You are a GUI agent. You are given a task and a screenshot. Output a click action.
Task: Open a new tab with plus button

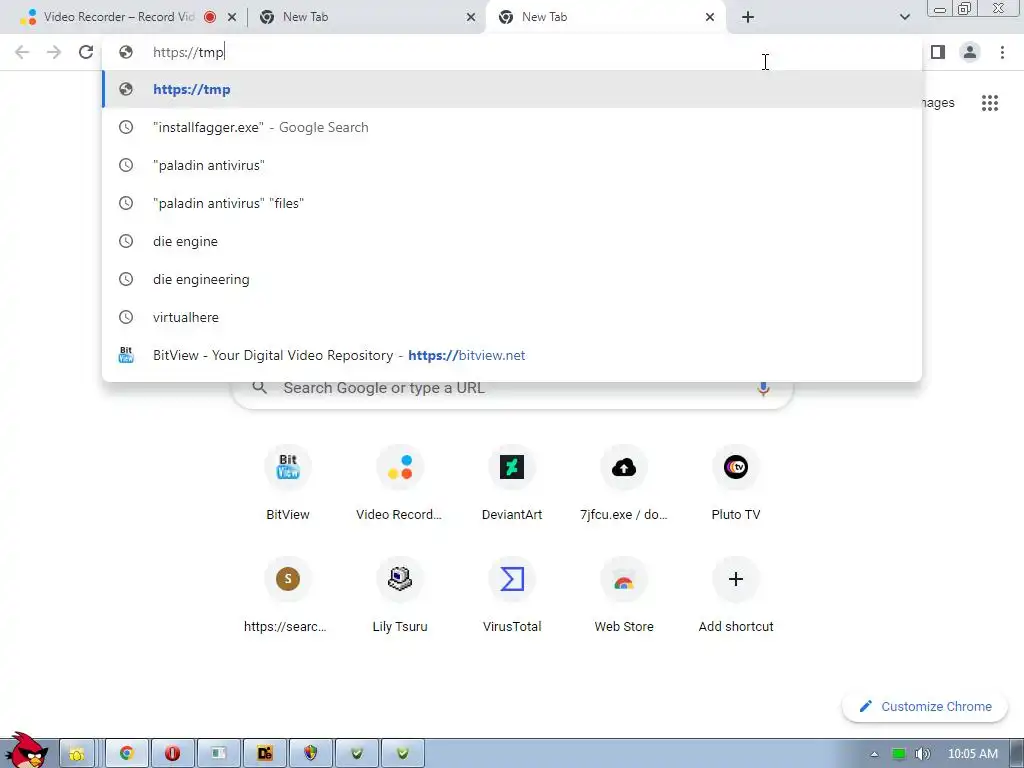coord(748,17)
